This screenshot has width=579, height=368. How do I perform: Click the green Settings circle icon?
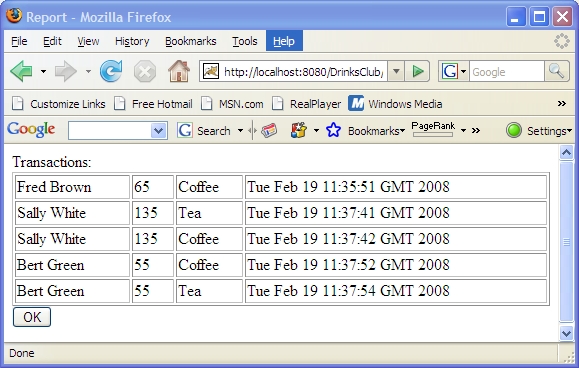pyautogui.click(x=514, y=130)
